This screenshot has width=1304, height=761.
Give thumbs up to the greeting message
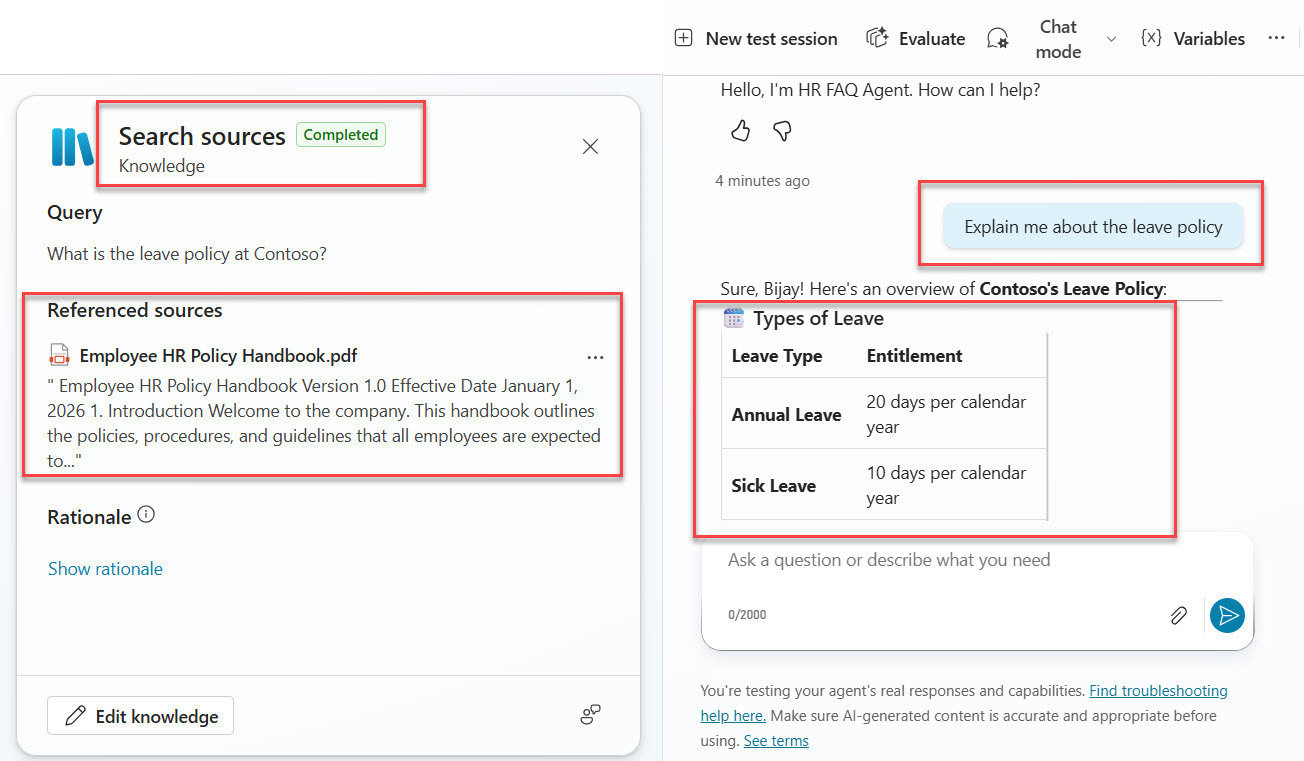[x=740, y=131]
